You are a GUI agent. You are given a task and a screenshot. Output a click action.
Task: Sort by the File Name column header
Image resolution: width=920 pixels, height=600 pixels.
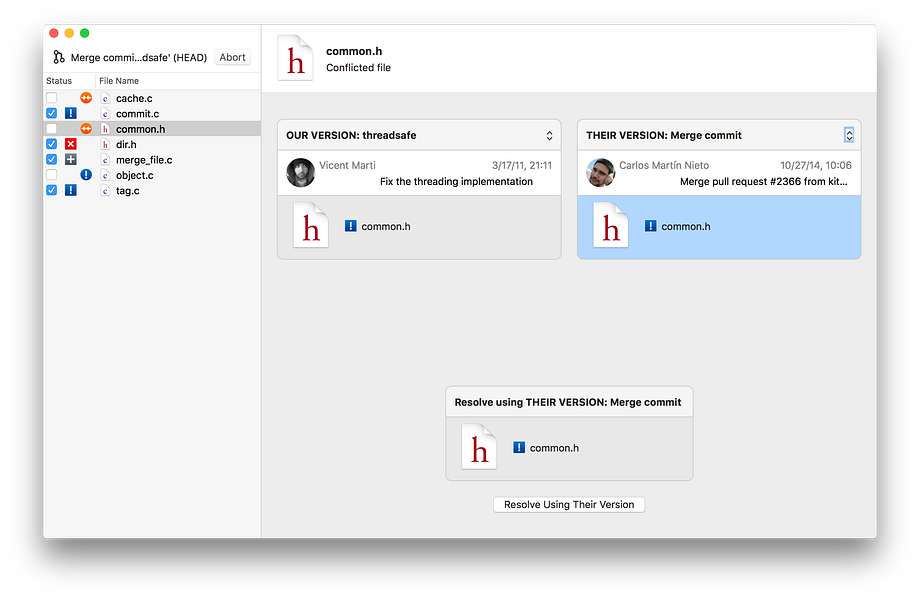point(119,81)
